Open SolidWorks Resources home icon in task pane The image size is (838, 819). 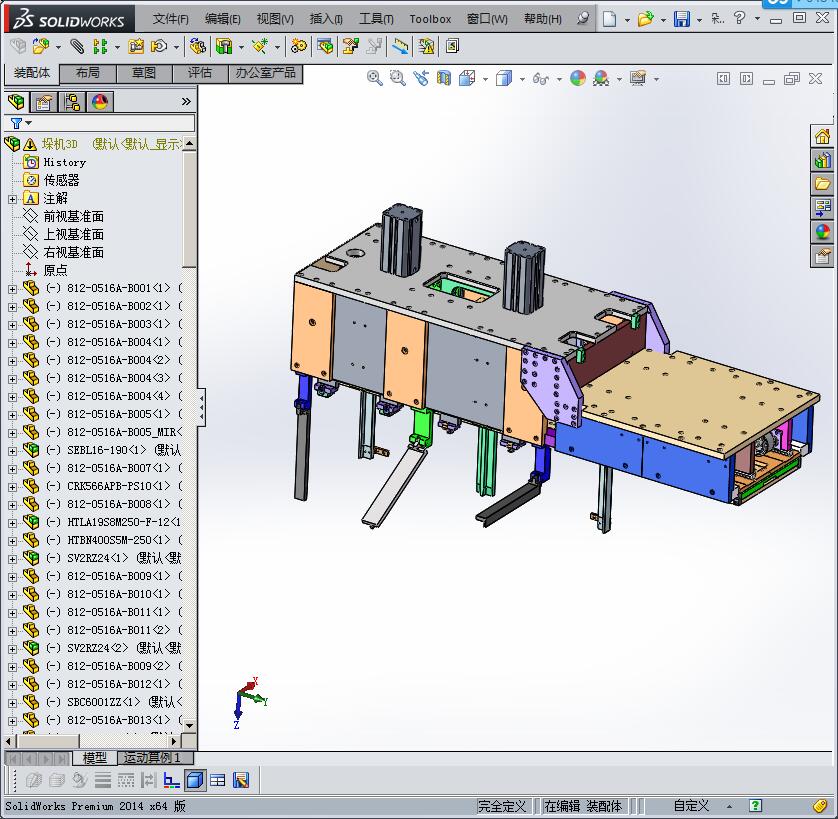point(822,137)
